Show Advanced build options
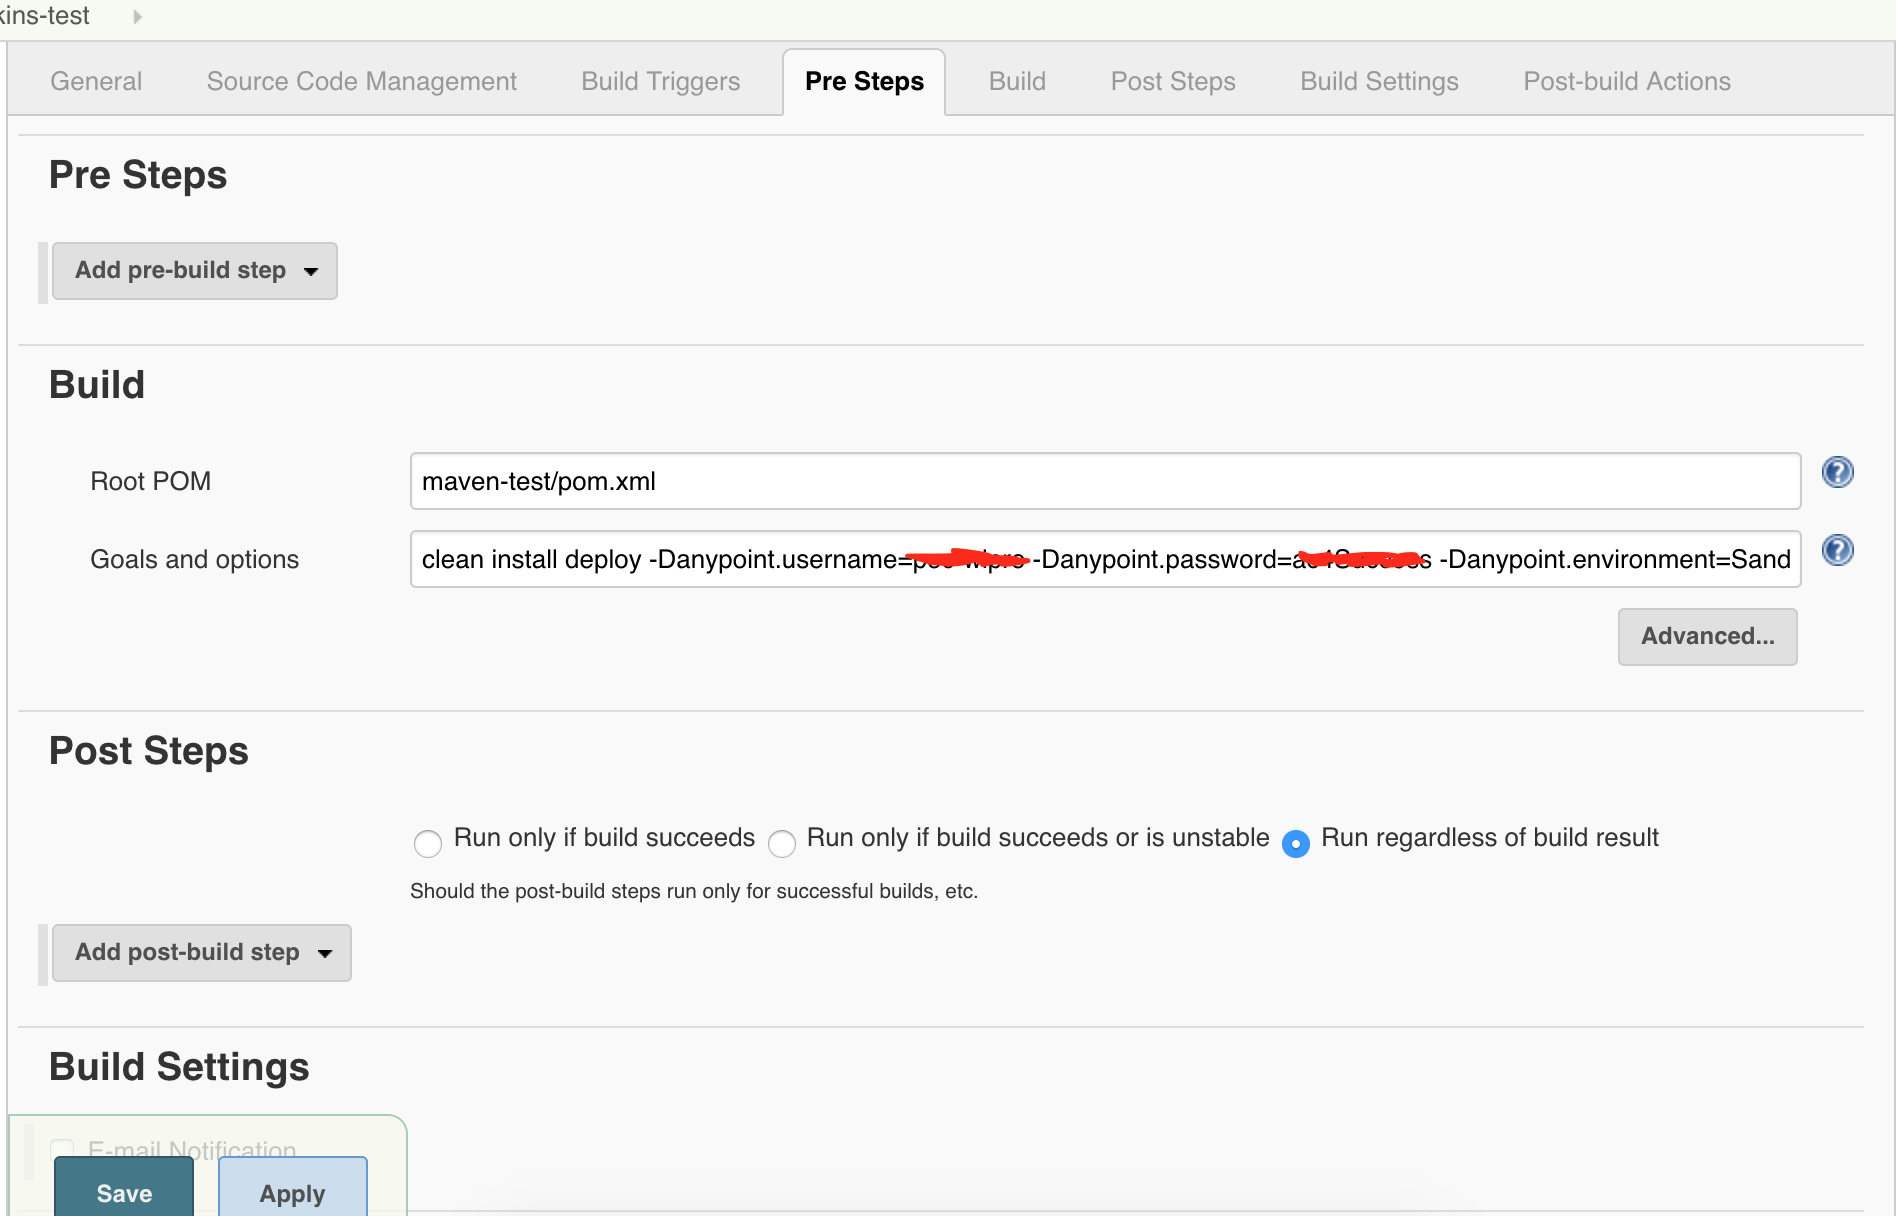Image resolution: width=1896 pixels, height=1216 pixels. pos(1707,637)
